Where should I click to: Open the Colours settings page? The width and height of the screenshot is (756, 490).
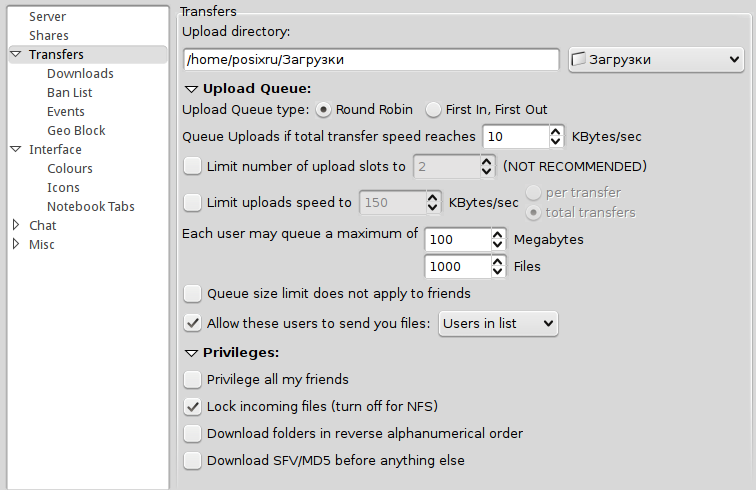point(70,169)
